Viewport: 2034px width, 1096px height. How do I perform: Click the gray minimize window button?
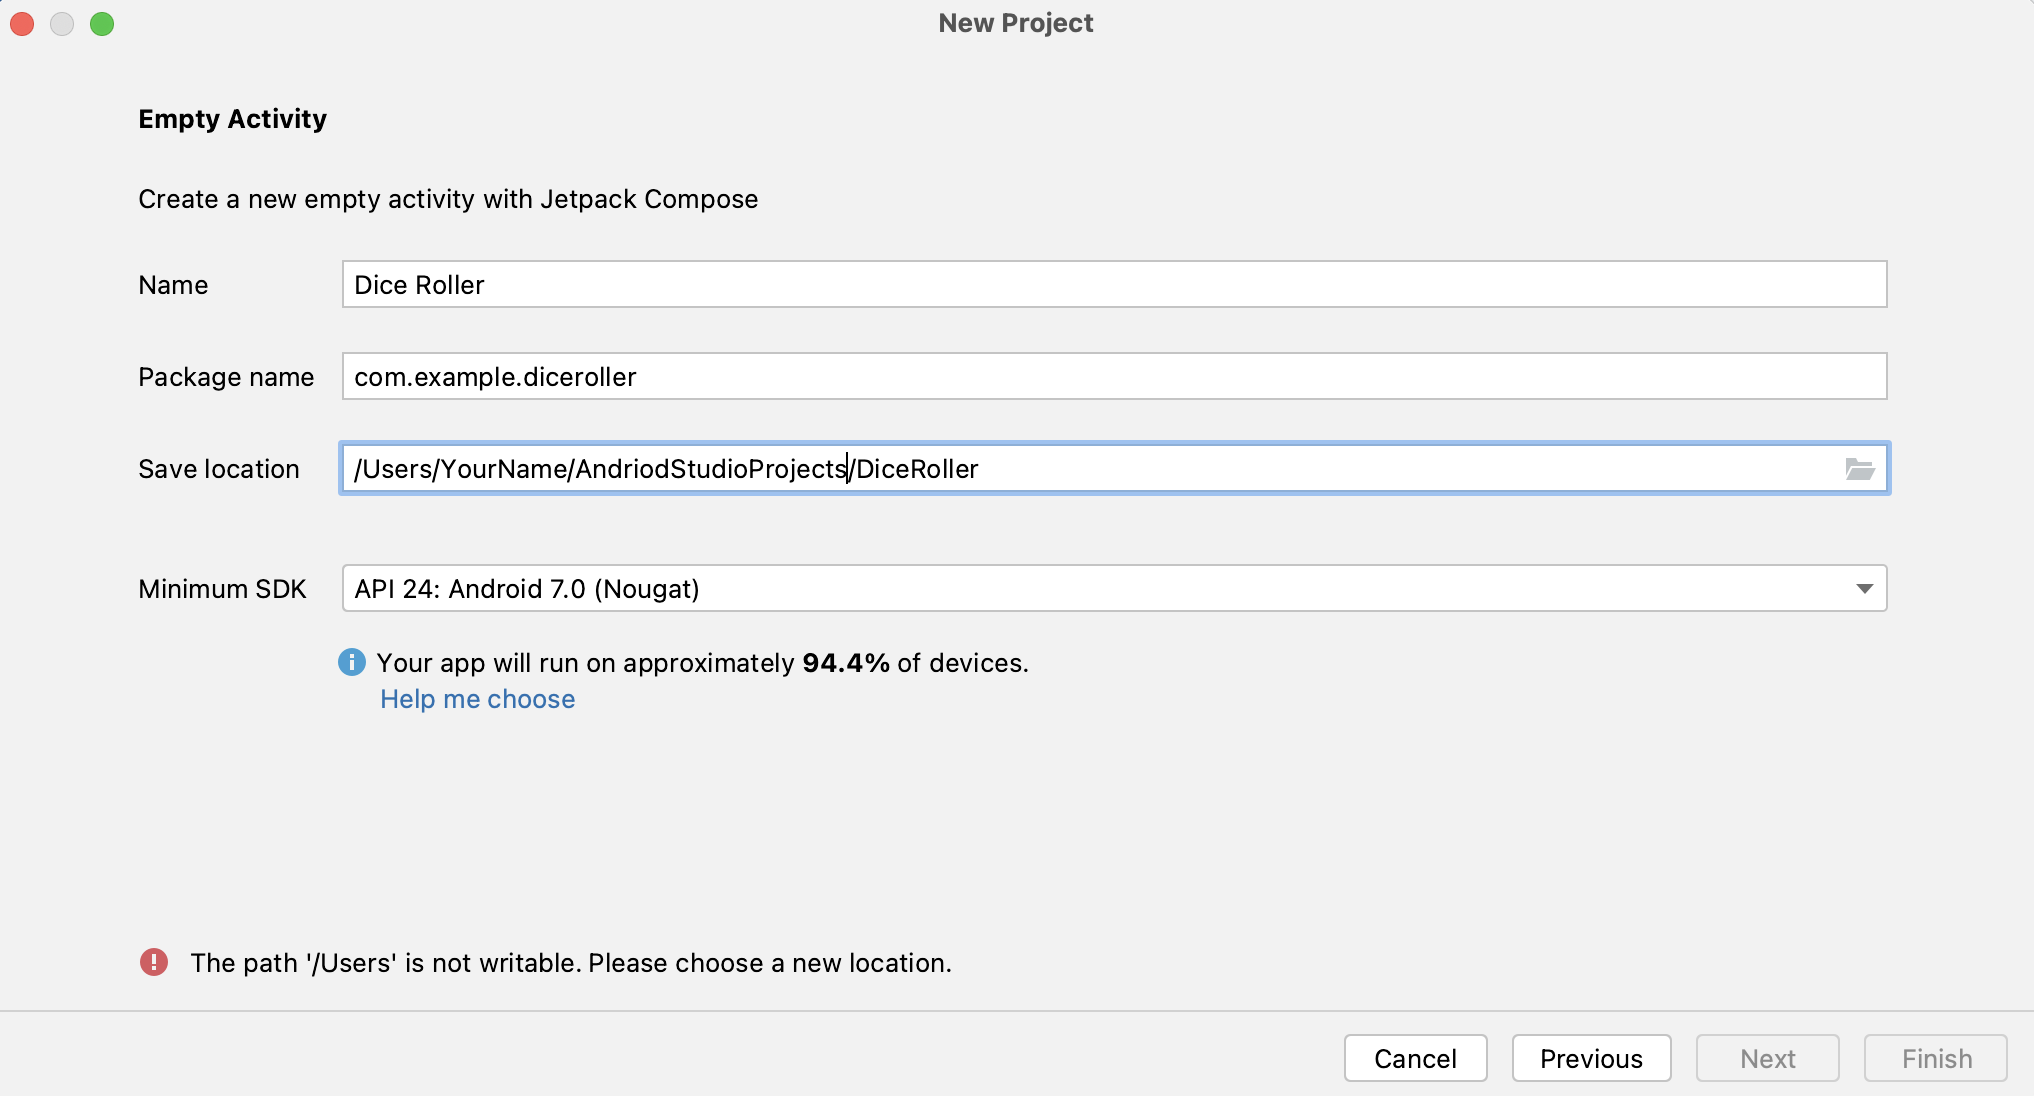pos(62,24)
